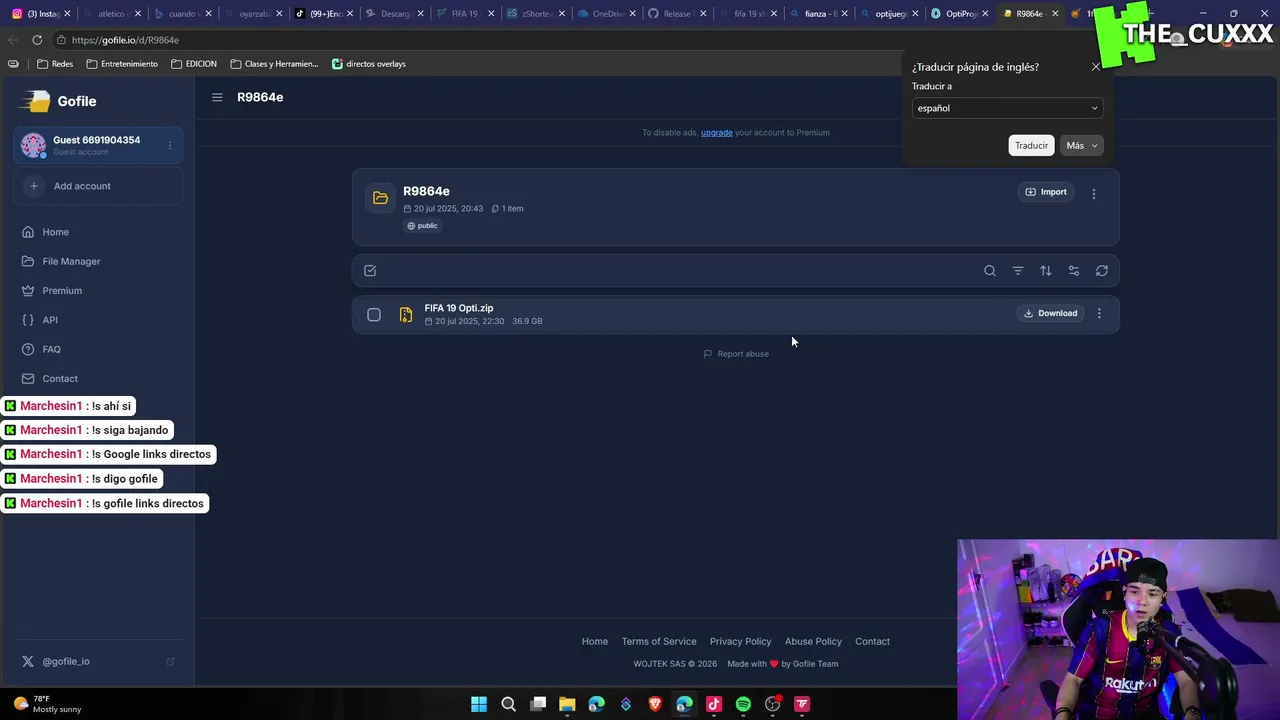Click the select-all checkbox icon in toolbar
Screen dimensions: 1280x720
click(x=370, y=270)
